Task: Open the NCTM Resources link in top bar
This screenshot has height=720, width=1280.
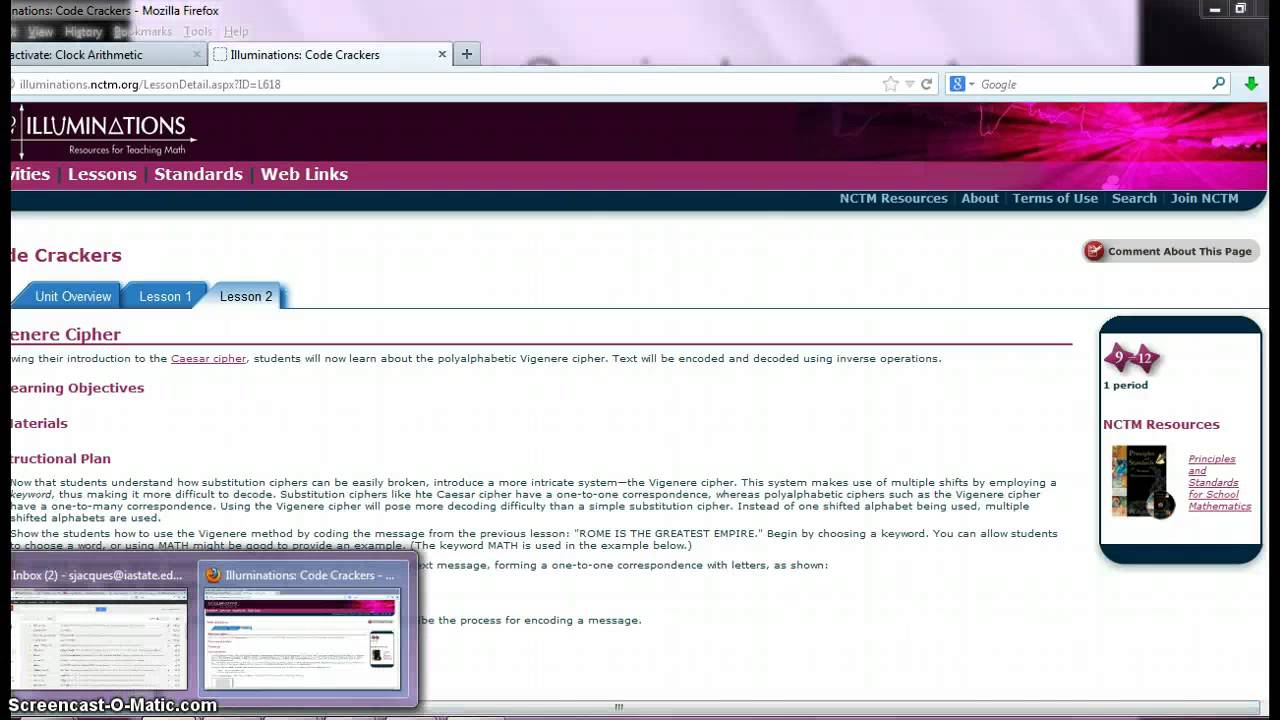Action: tap(893, 198)
